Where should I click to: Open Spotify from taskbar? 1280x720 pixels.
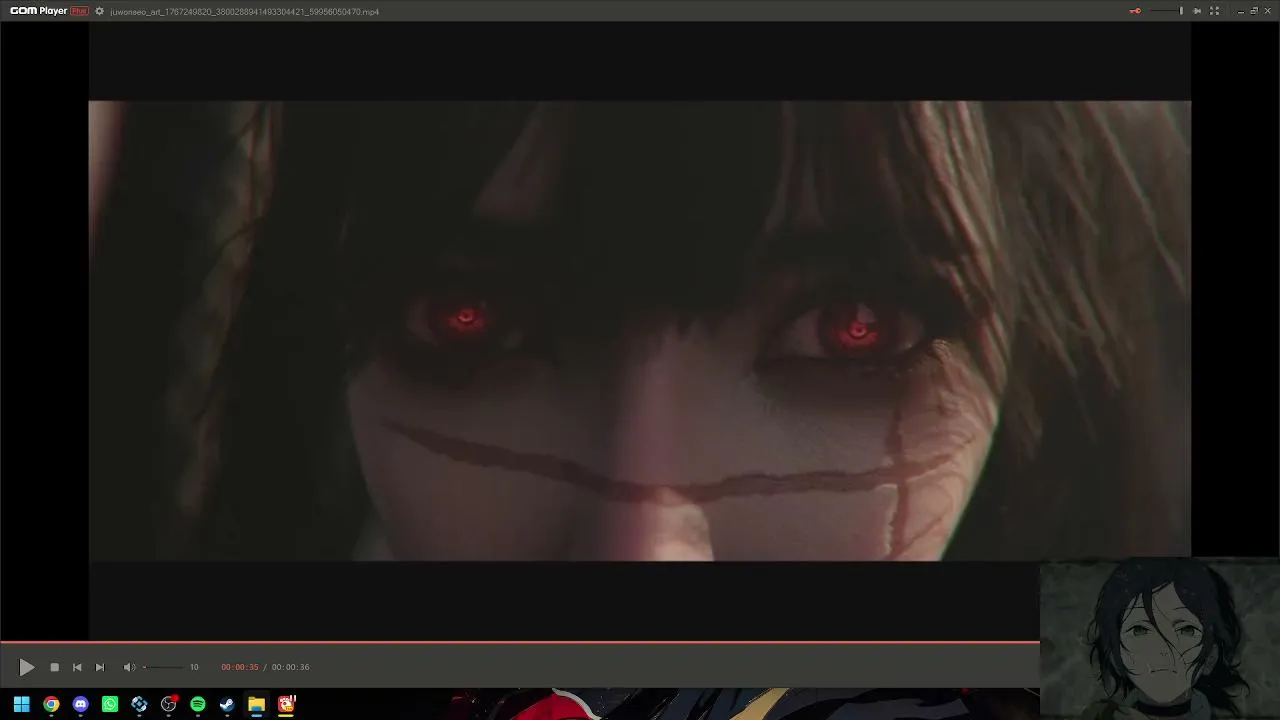pyautogui.click(x=198, y=704)
